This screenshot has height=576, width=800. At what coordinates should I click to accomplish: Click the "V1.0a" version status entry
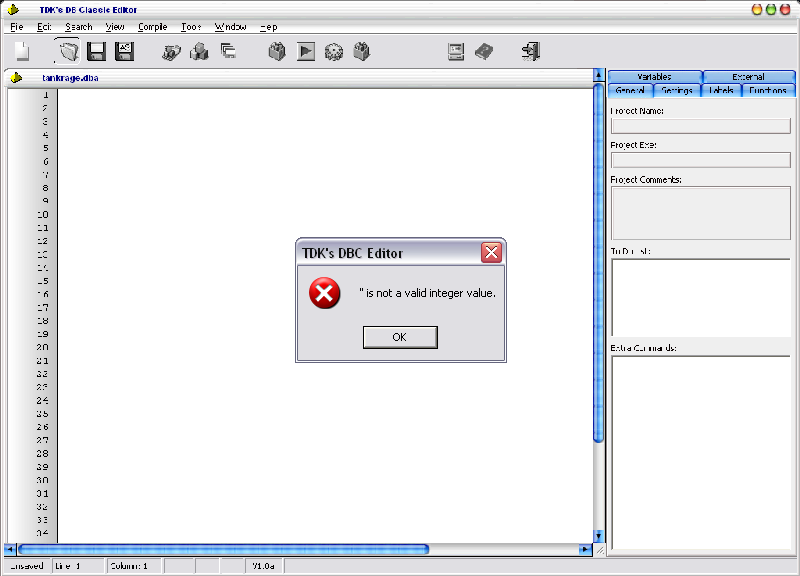point(263,566)
